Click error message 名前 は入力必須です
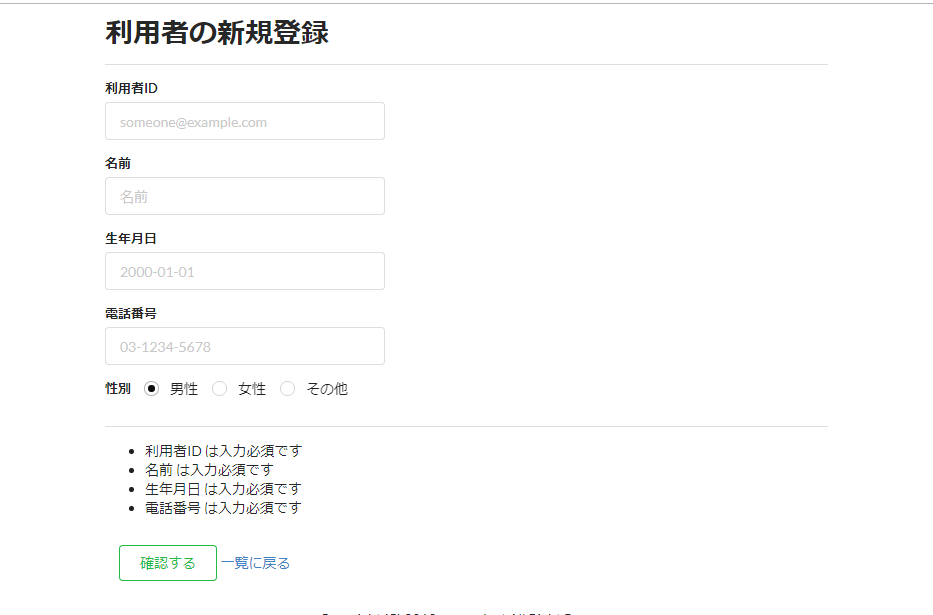Image resolution: width=933 pixels, height=615 pixels. click(x=209, y=470)
